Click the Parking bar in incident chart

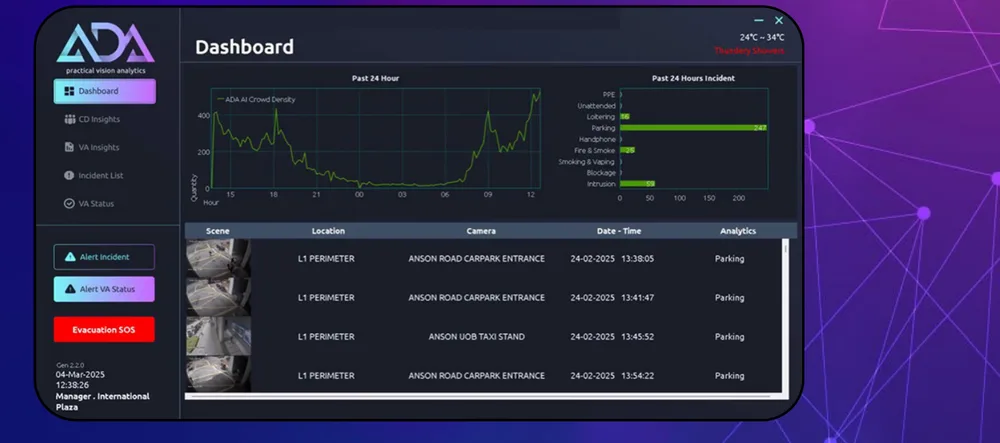(x=693, y=128)
